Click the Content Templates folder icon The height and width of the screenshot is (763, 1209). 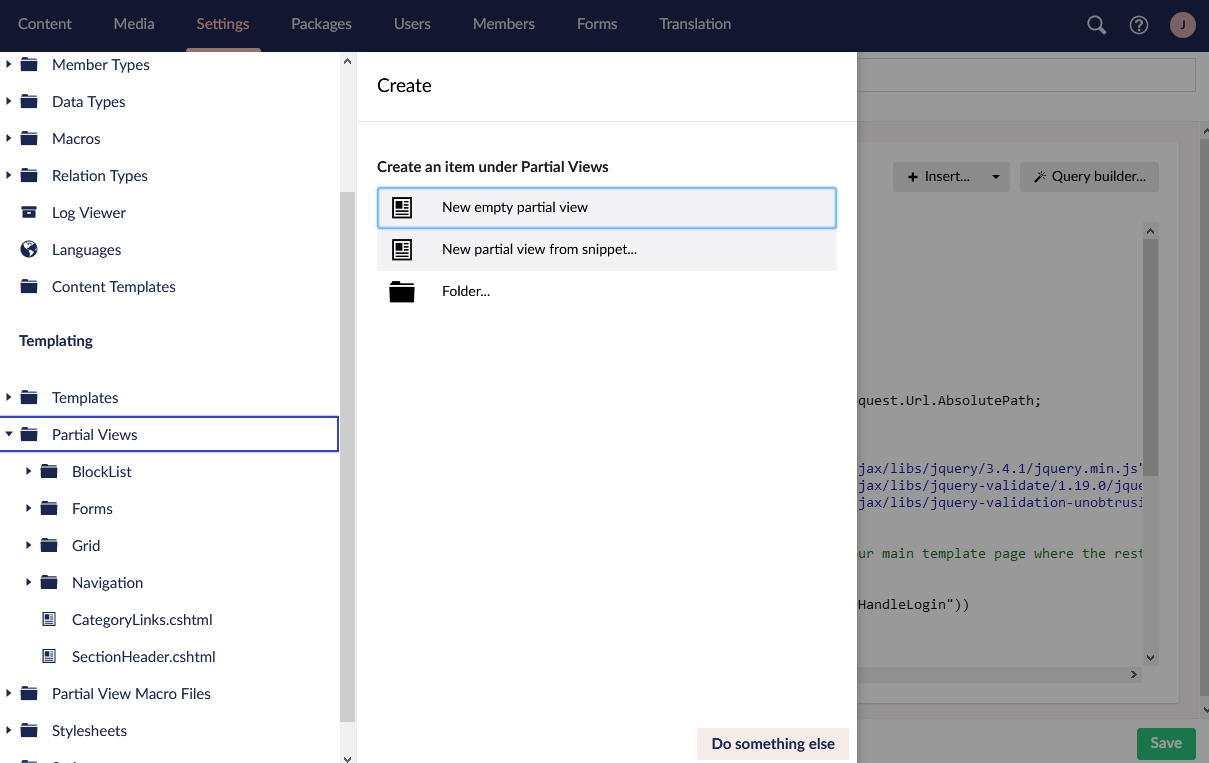click(x=29, y=287)
